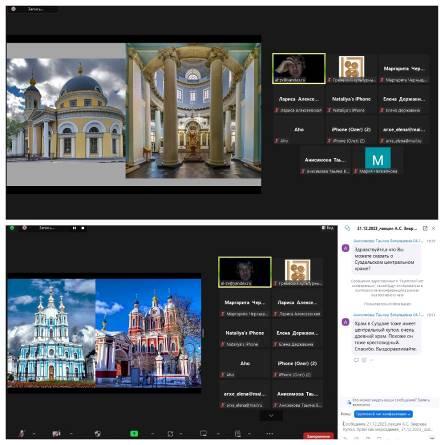
Task: Open the Кому recipient dropdown in chat
Action: [x=383, y=414]
